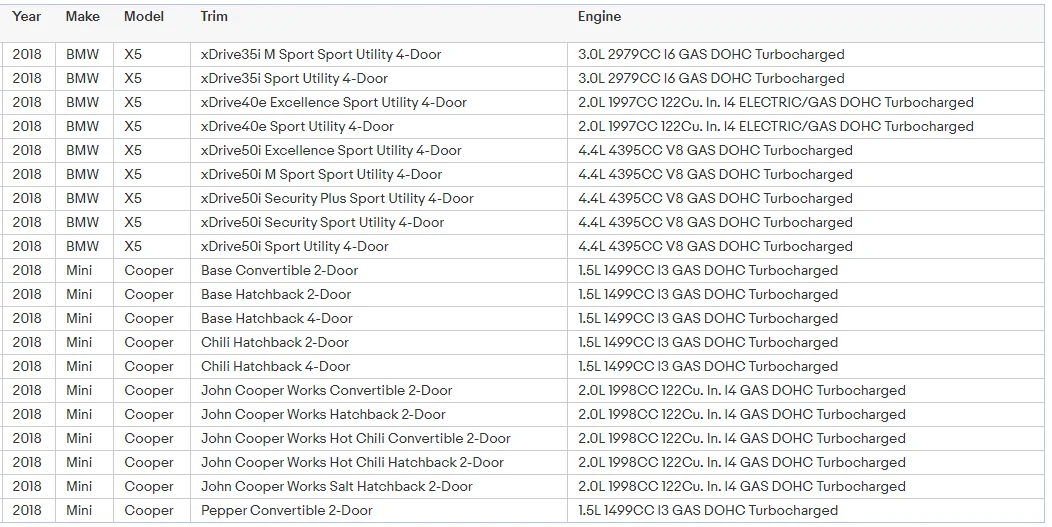
Task: Select trim Chili Hatchback 4-Door
Action: (x=275, y=367)
